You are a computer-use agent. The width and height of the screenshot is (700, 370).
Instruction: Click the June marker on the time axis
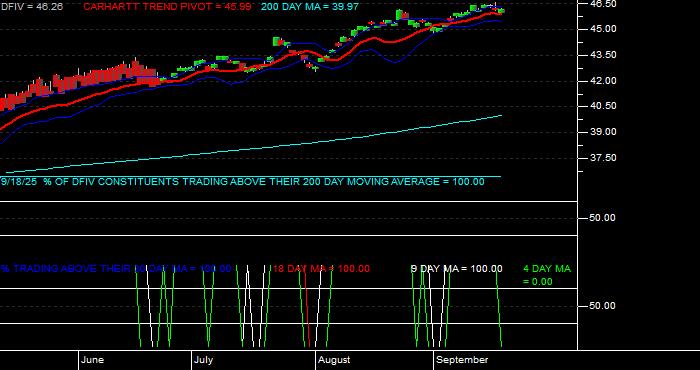(x=93, y=360)
